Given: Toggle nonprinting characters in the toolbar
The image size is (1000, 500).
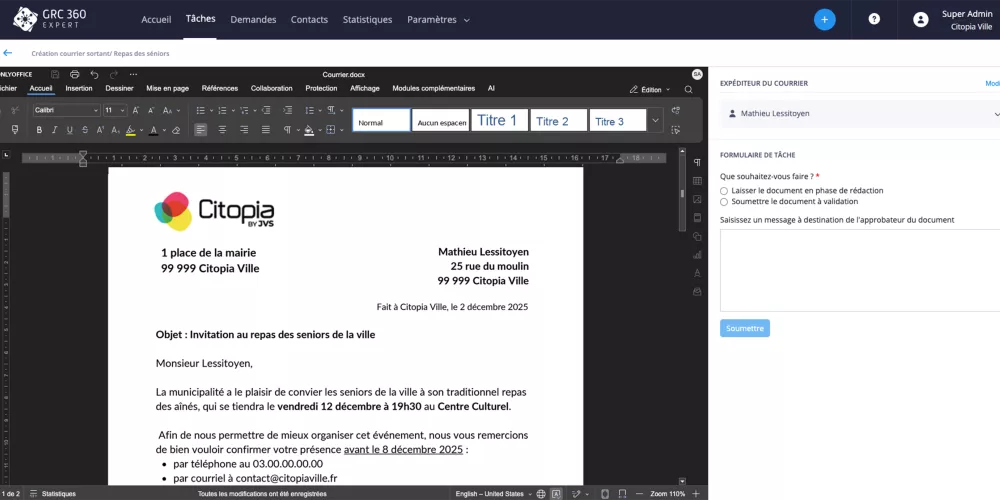Looking at the screenshot, I should pyautogui.click(x=287, y=130).
